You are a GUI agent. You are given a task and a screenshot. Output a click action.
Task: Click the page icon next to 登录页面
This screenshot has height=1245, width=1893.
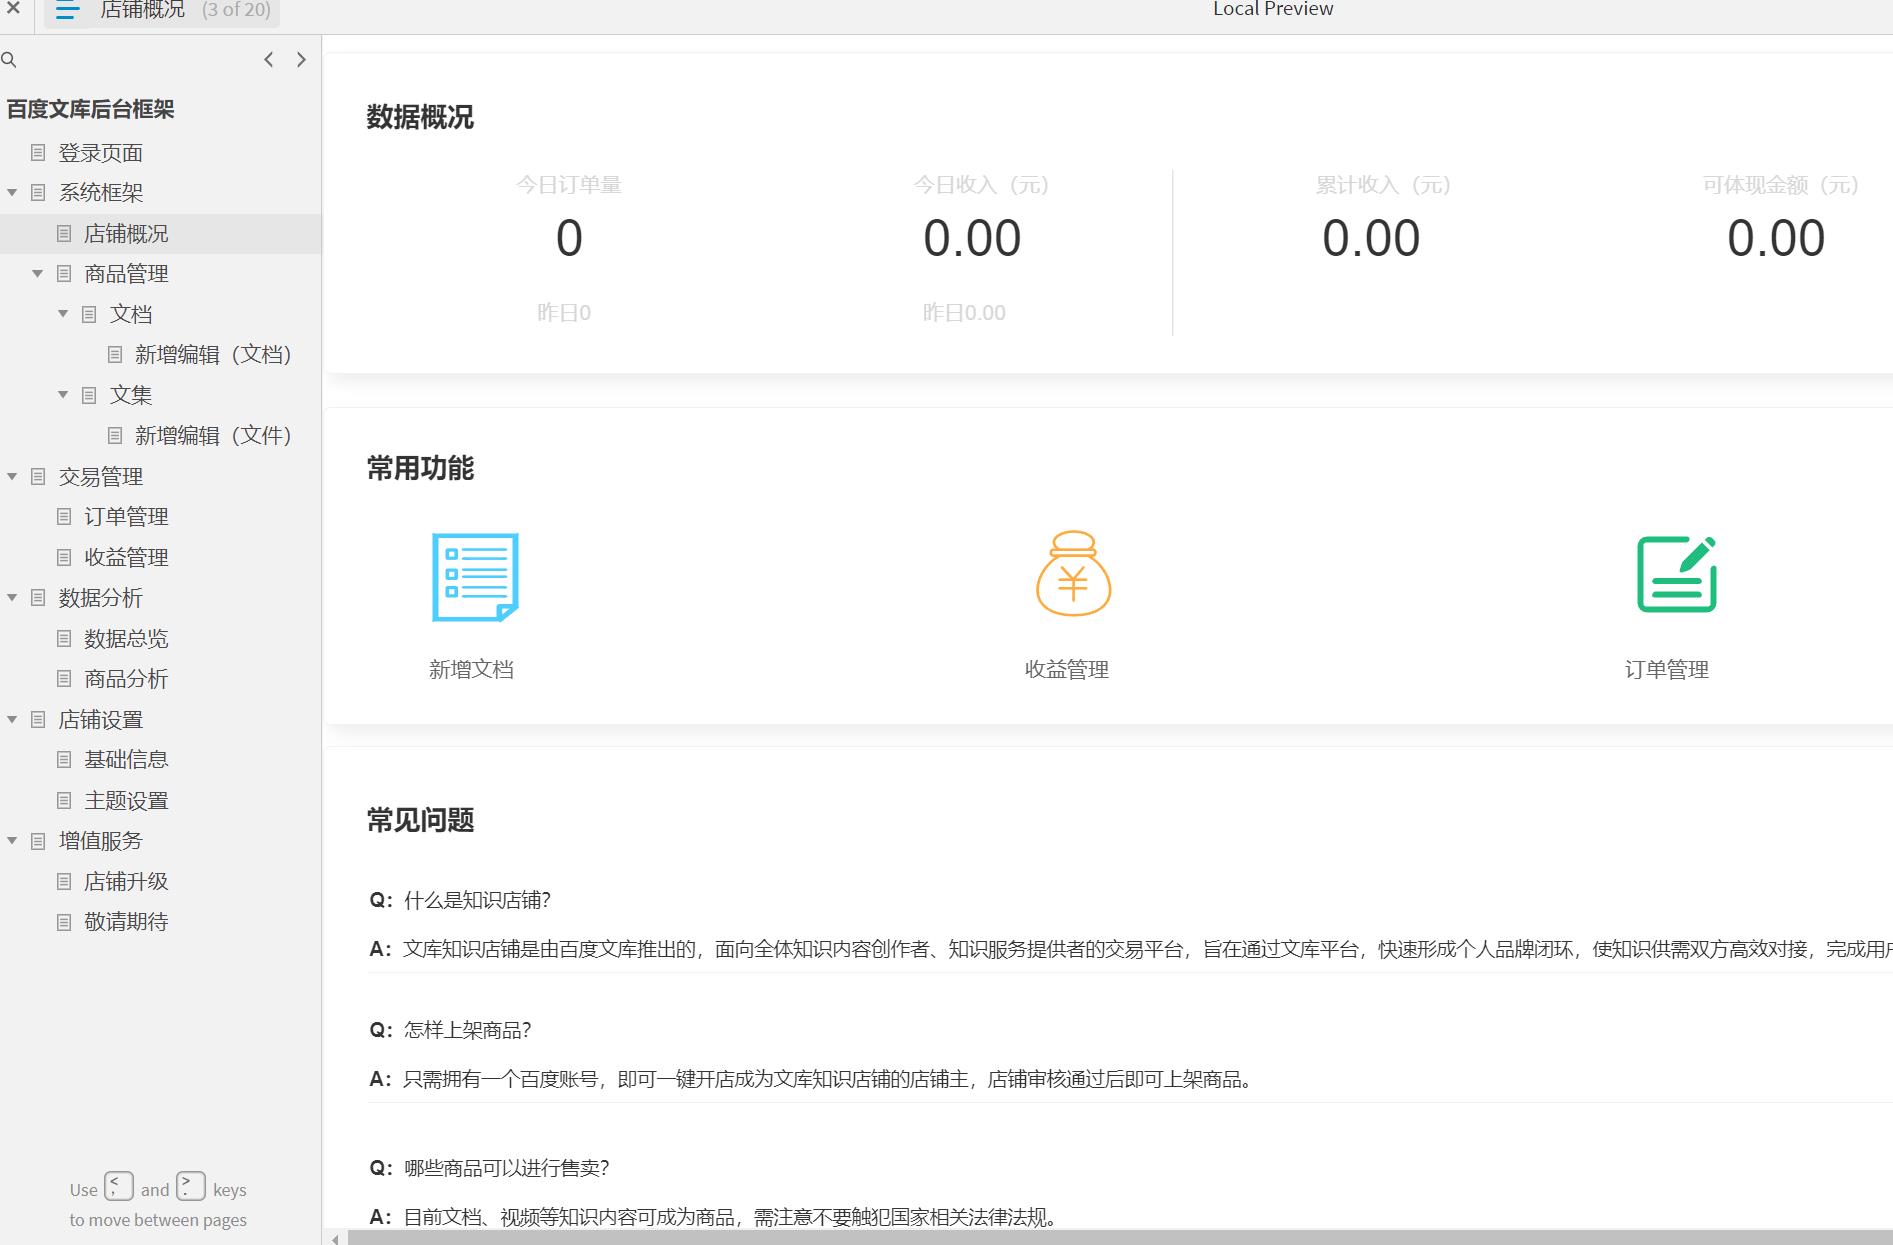(38, 152)
